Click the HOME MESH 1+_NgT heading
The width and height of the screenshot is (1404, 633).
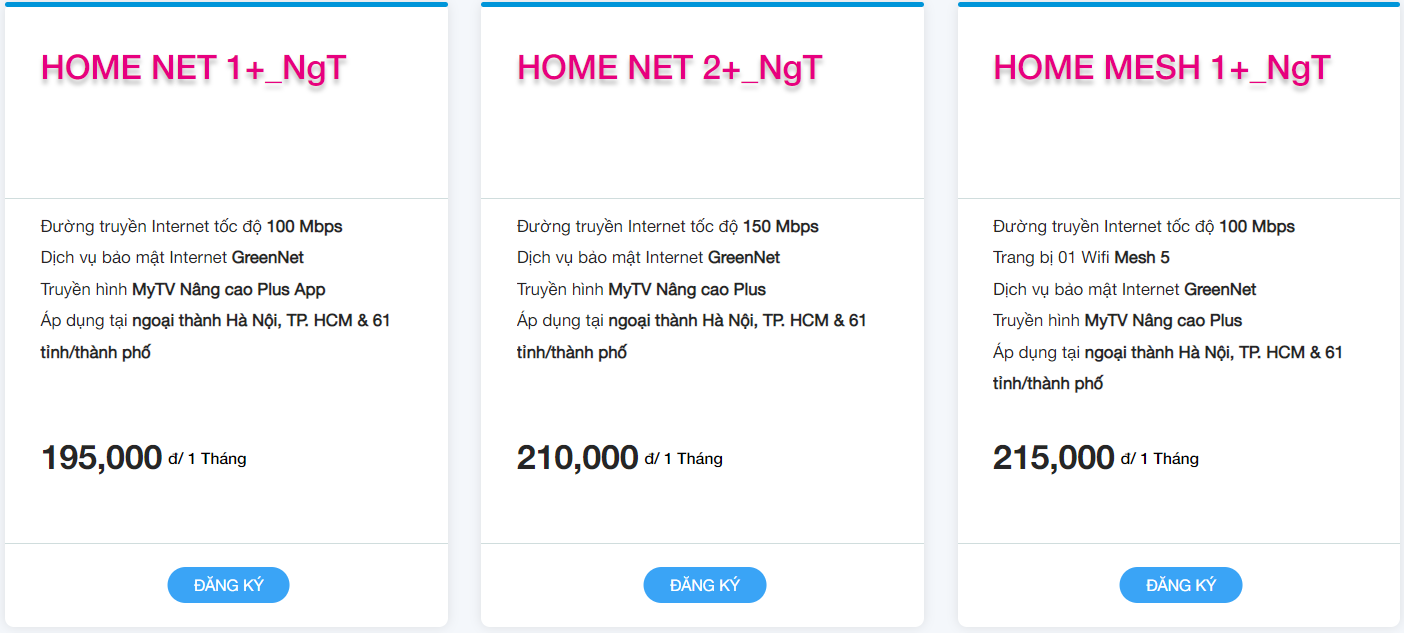pyautogui.click(x=1161, y=68)
